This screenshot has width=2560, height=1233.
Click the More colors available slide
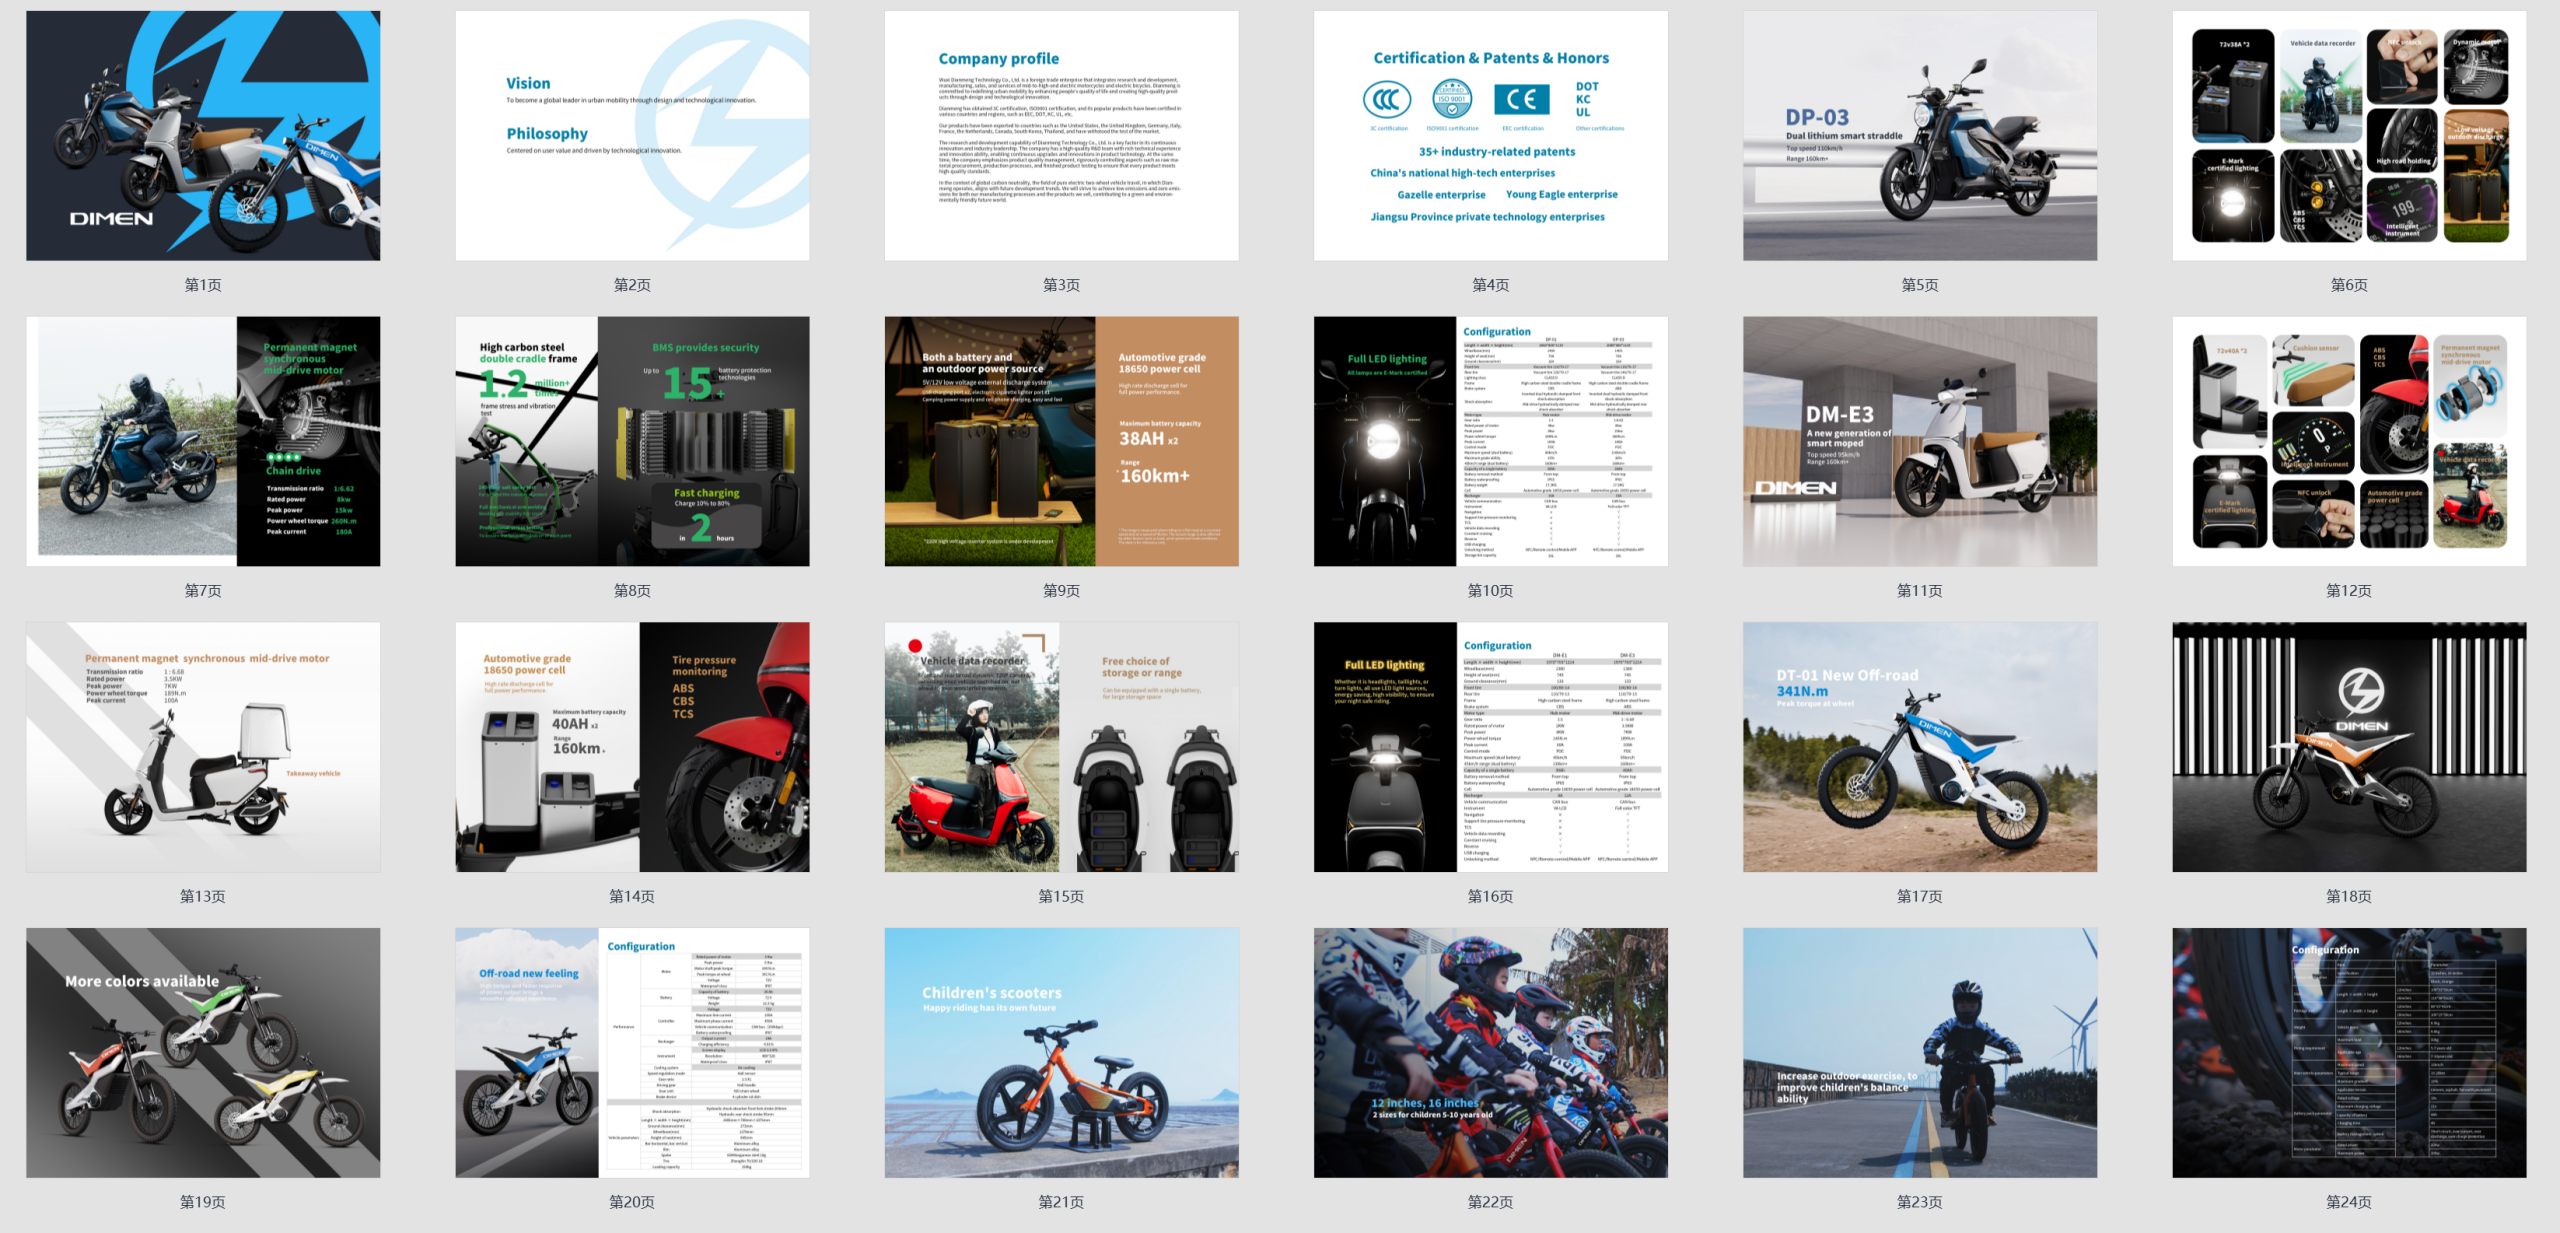pyautogui.click(x=203, y=1052)
